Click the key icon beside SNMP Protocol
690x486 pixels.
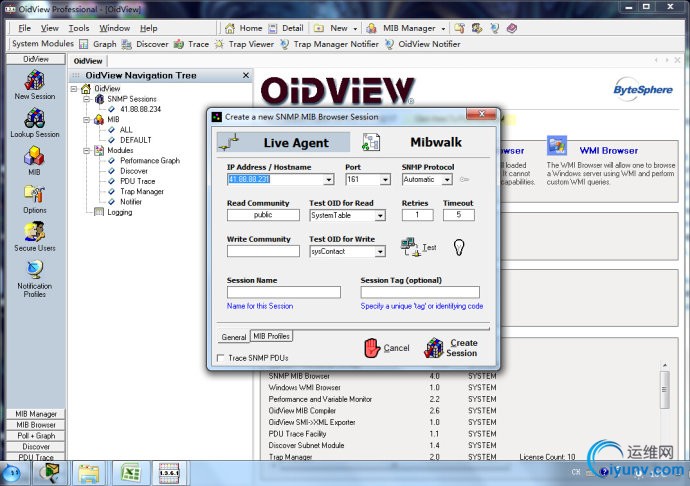click(x=464, y=179)
